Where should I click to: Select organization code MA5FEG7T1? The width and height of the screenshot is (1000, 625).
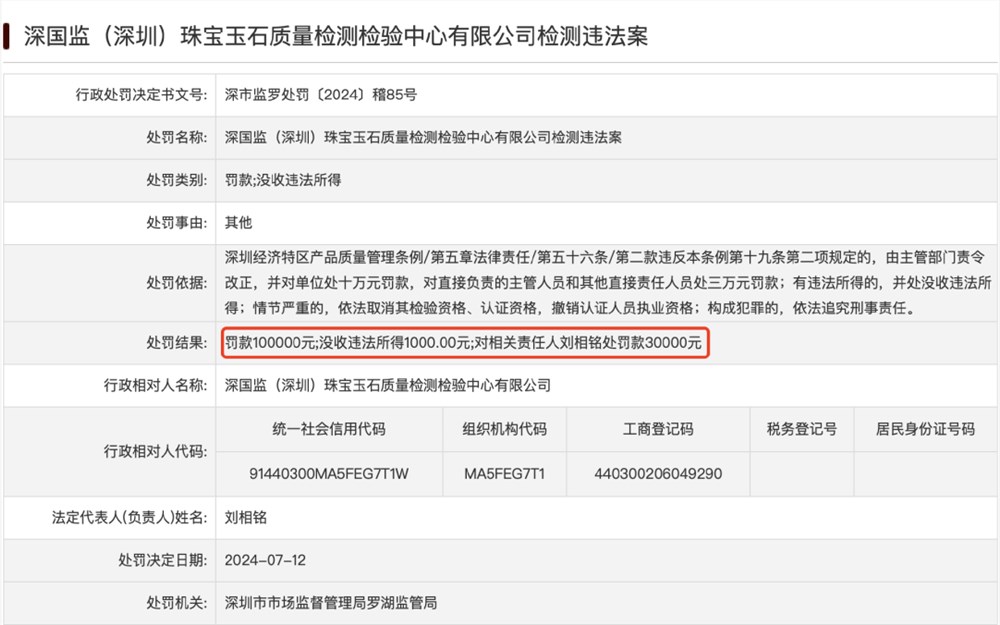coord(504,474)
